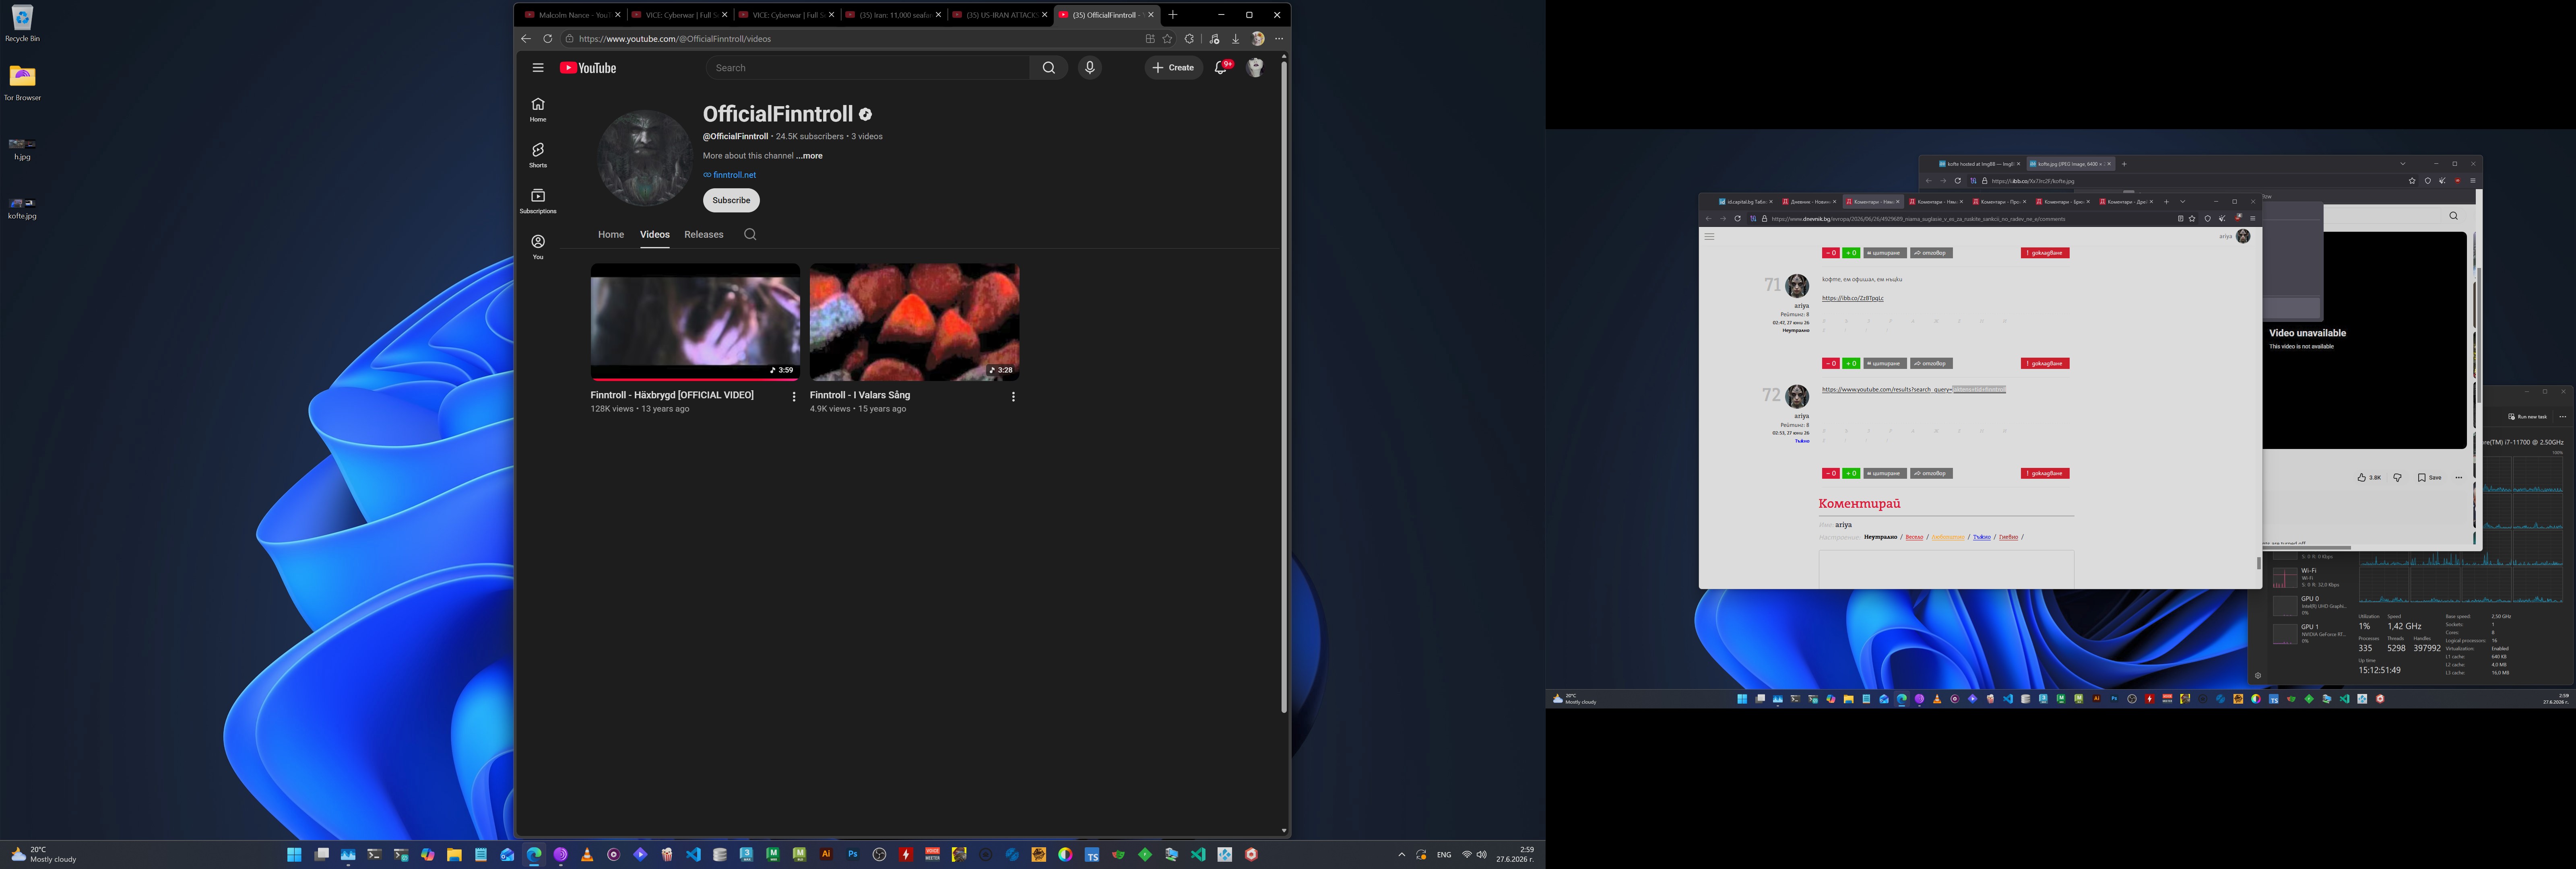The height and width of the screenshot is (869, 2576).
Task: Select the kofte.jpg desktop file
Action: 22,207
